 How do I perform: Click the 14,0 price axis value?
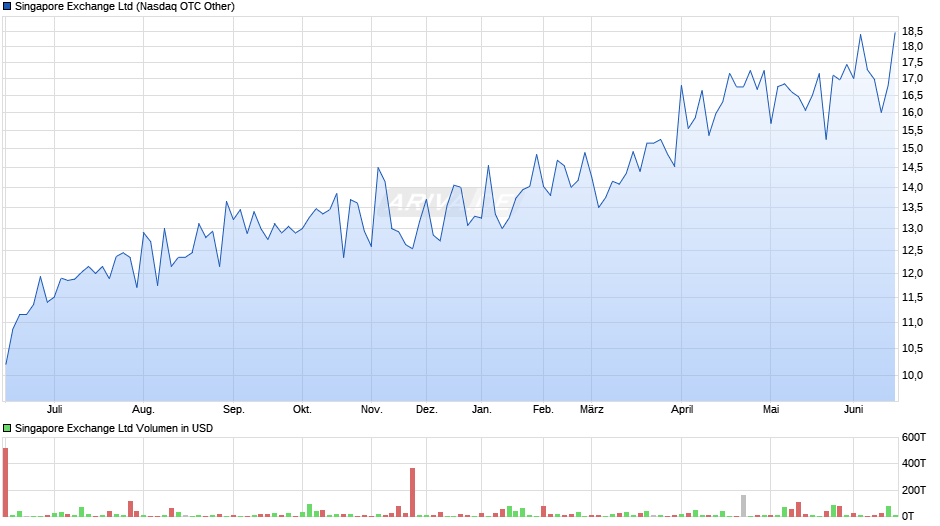pyautogui.click(x=912, y=187)
